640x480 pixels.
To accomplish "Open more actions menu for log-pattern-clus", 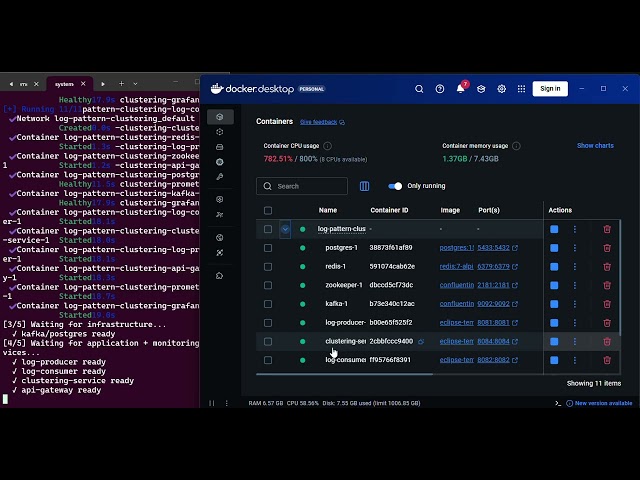I will (575, 229).
